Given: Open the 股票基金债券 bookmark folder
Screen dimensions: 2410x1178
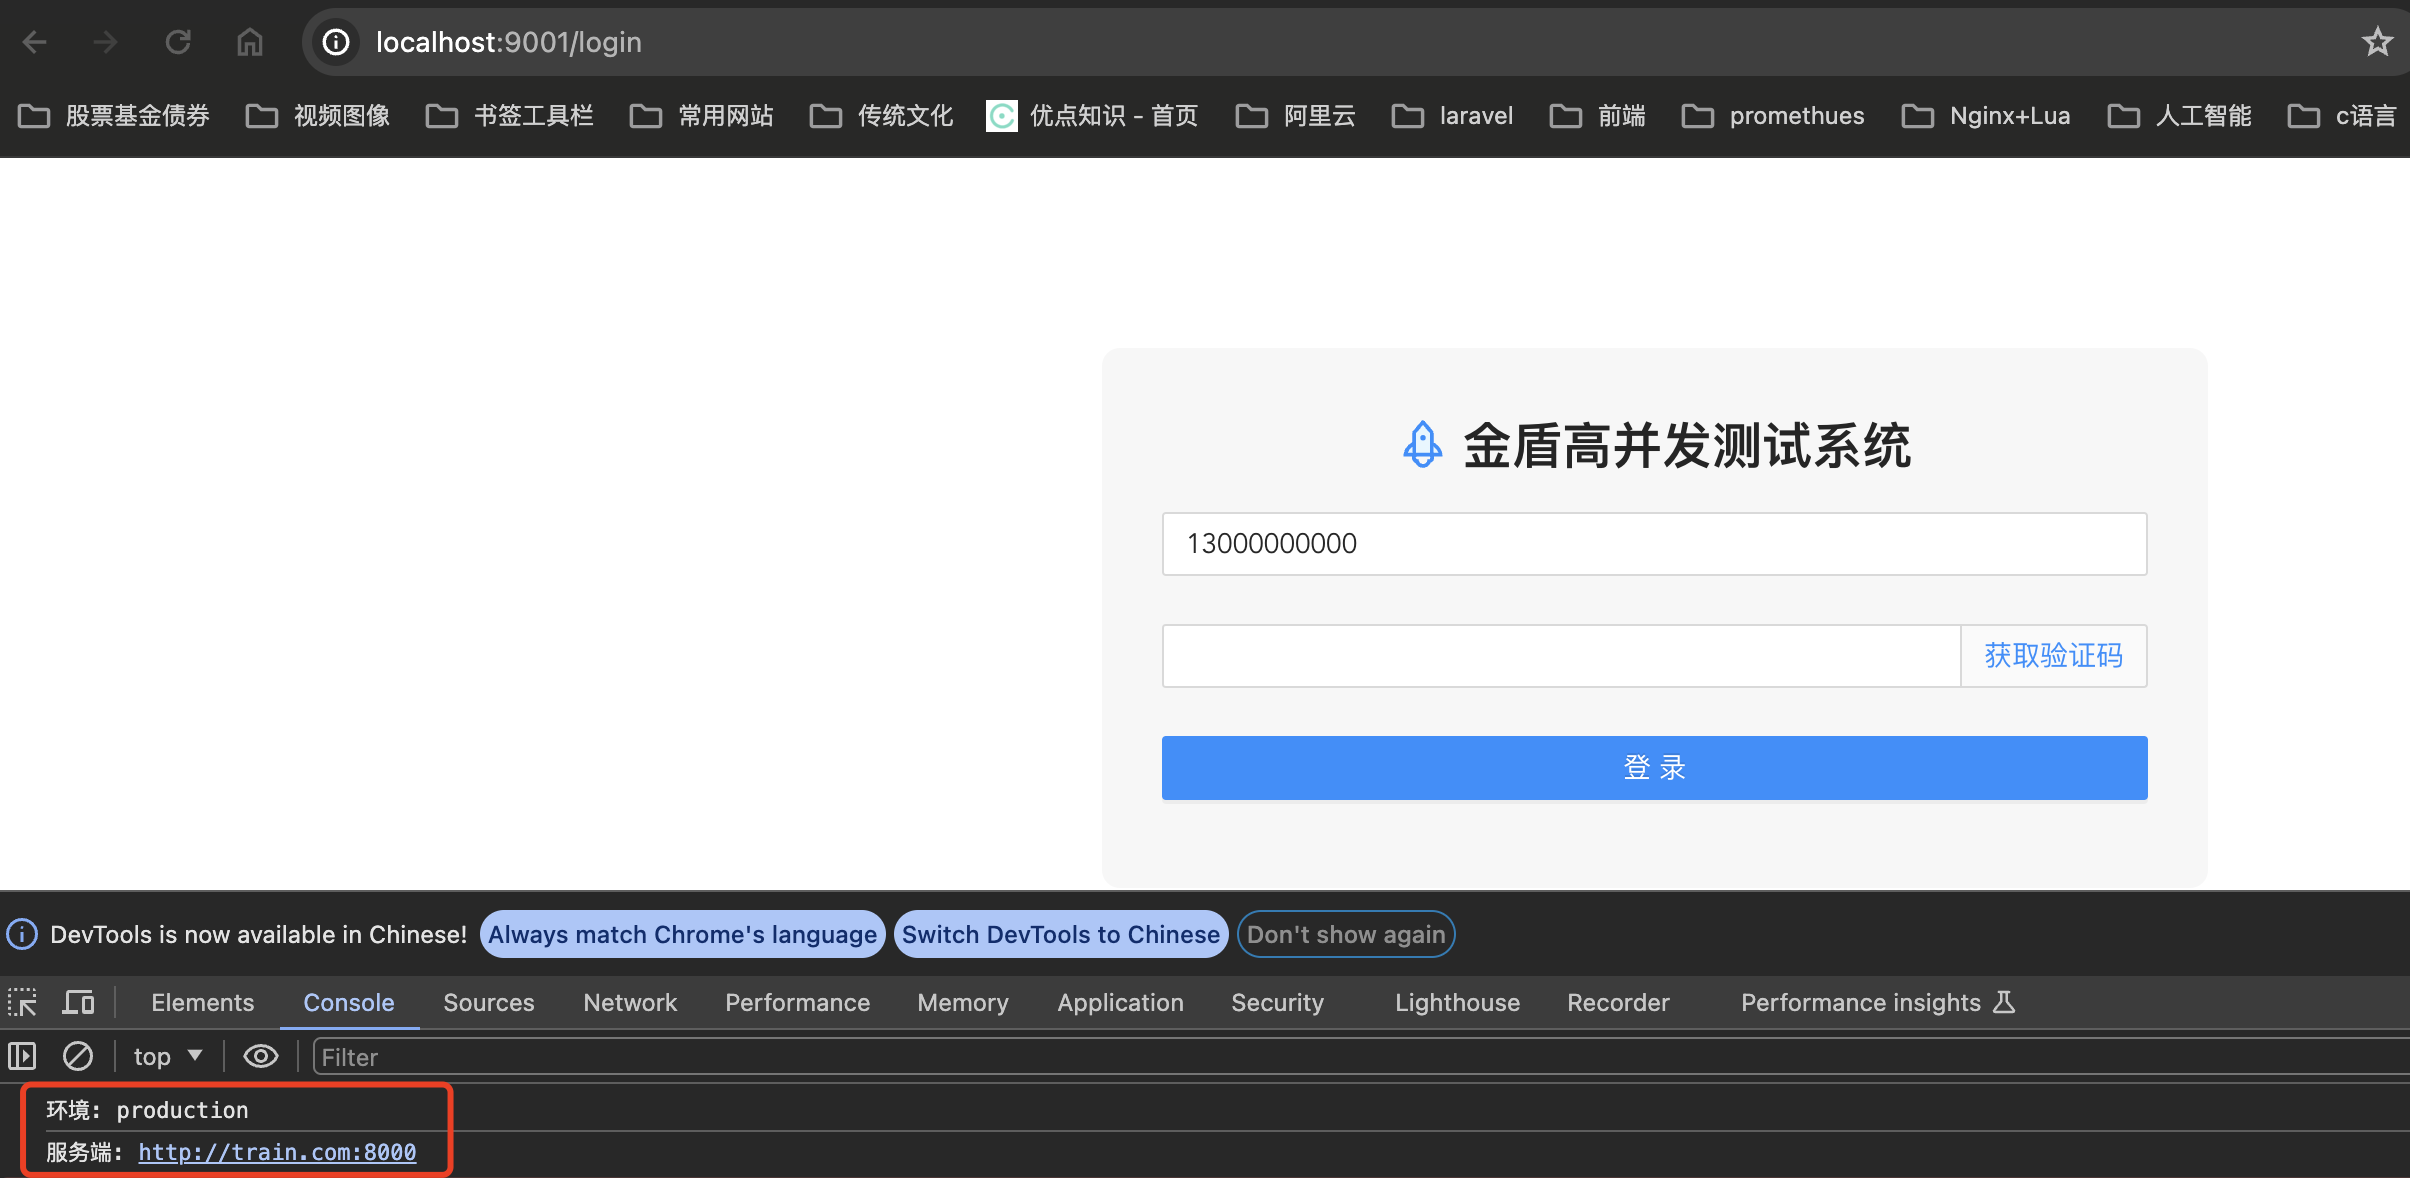Looking at the screenshot, I should (x=114, y=116).
